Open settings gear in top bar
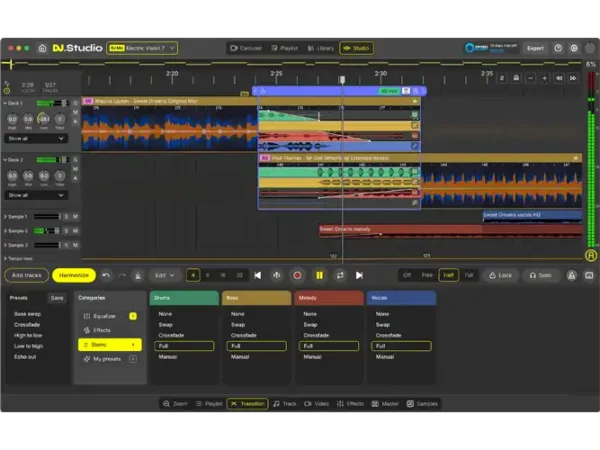Screen dimensions: 600x450 point(574,48)
